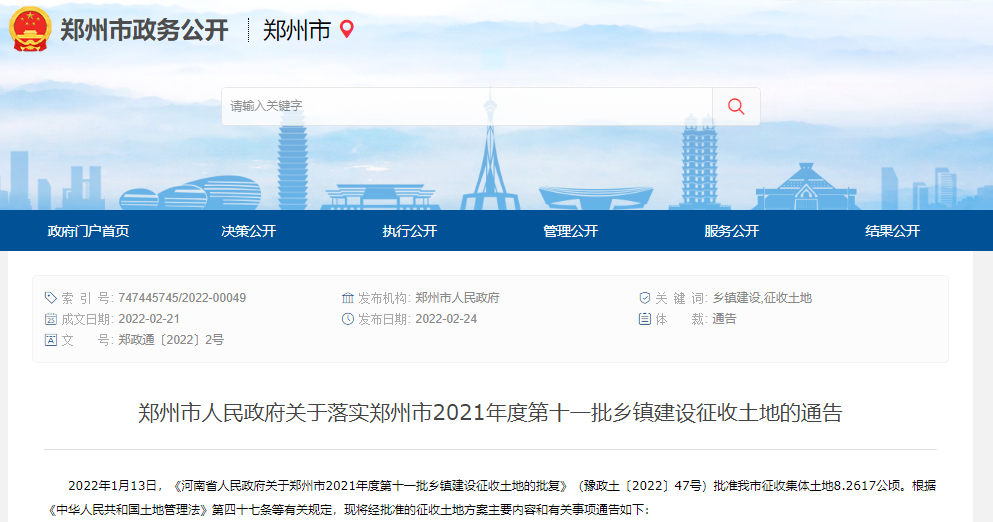
Task: Focus the 请输入关键字 search field
Action: [x=466, y=106]
